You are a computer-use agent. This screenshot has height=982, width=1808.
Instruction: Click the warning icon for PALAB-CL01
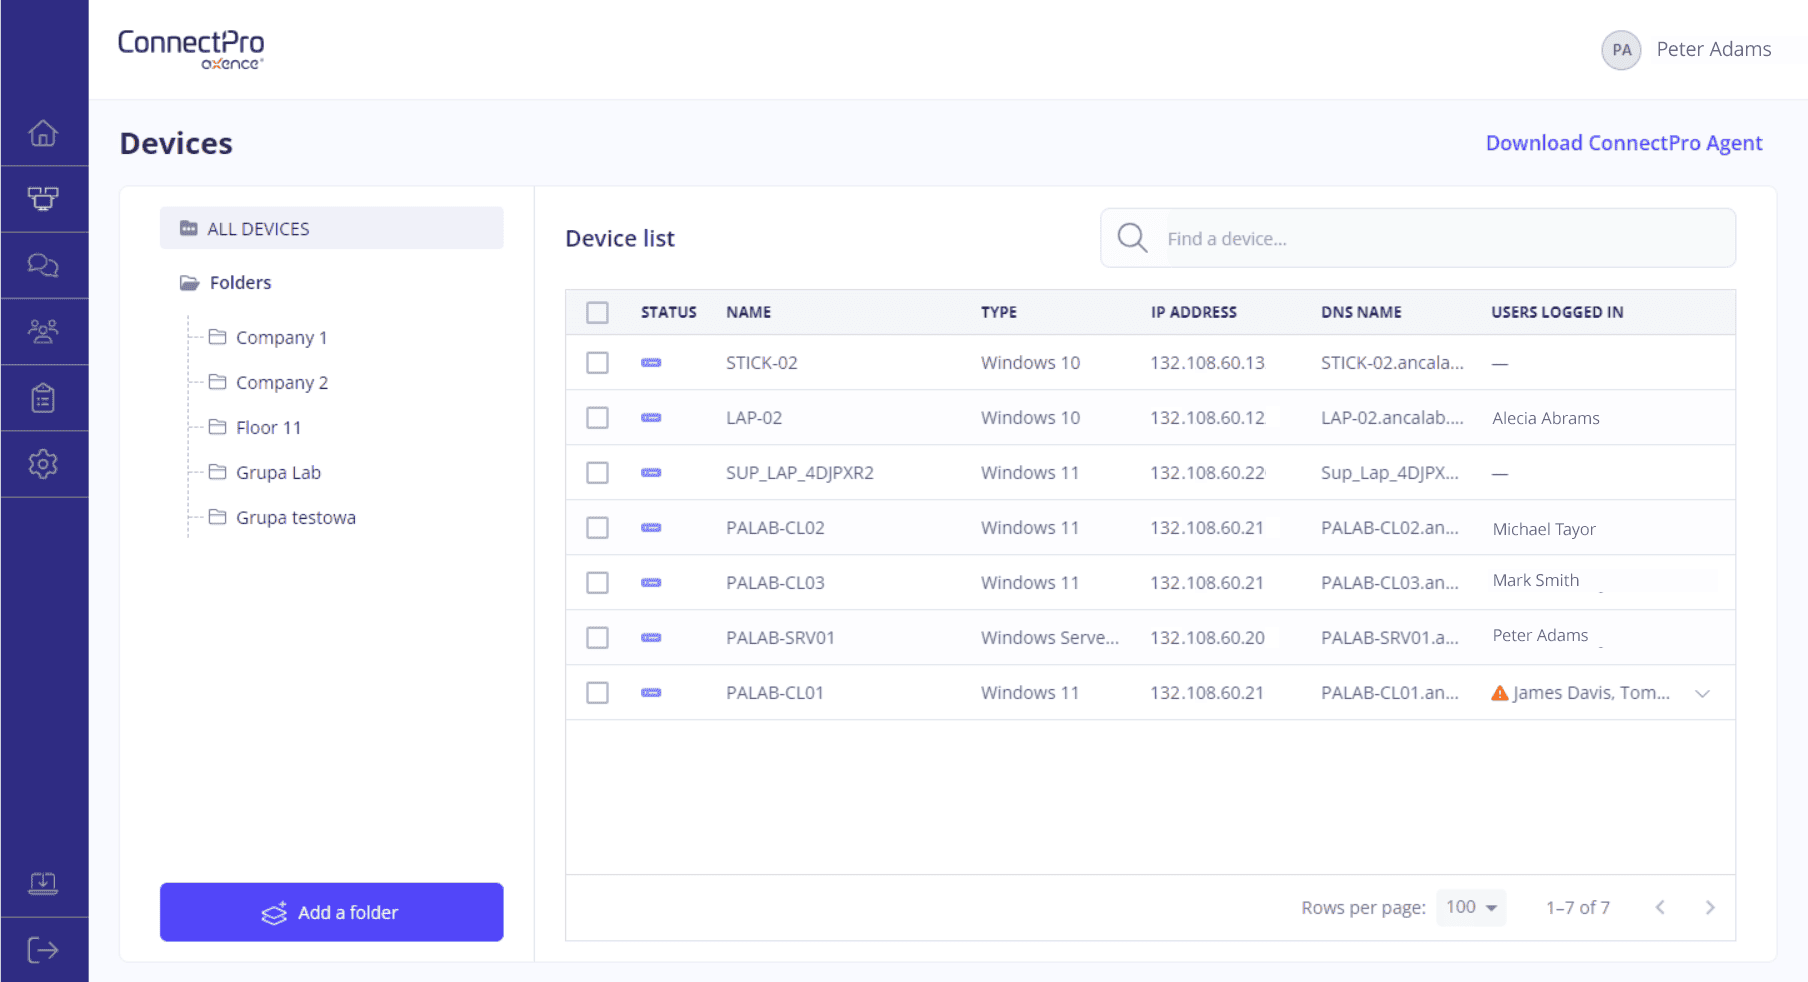[x=1499, y=693]
